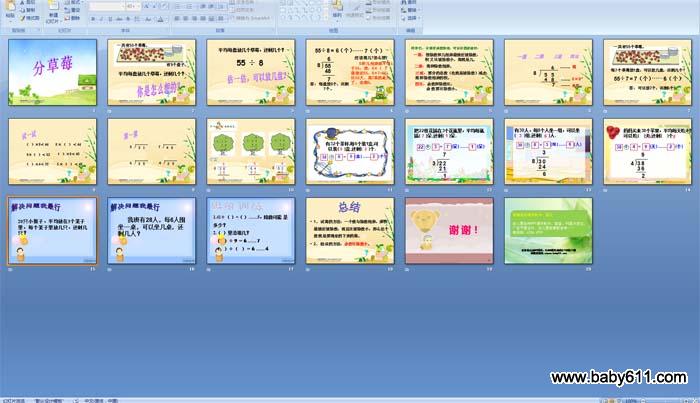Screen dimensions: 700x403
Task: Select slide 12 showing 22 divided by 3
Action: click(x=449, y=151)
